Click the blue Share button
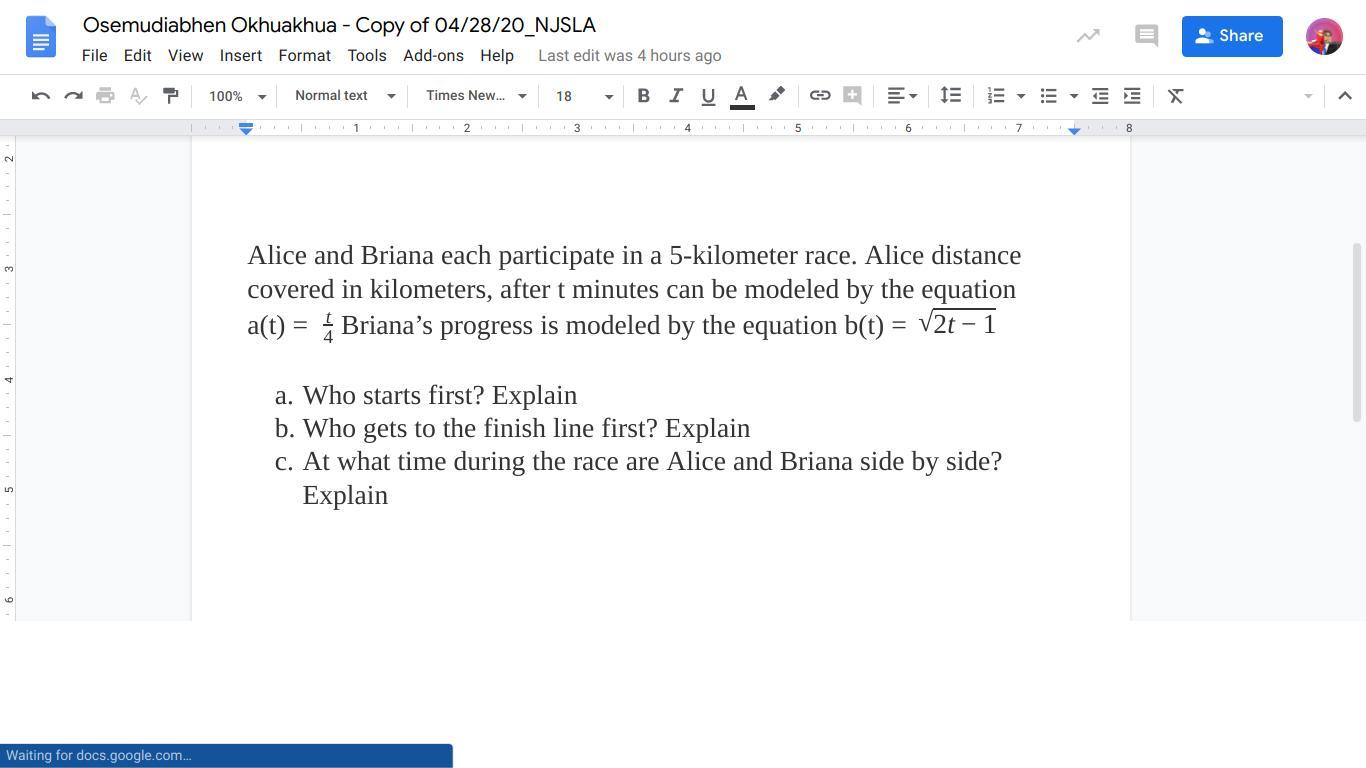The height and width of the screenshot is (768, 1366). pos(1232,36)
